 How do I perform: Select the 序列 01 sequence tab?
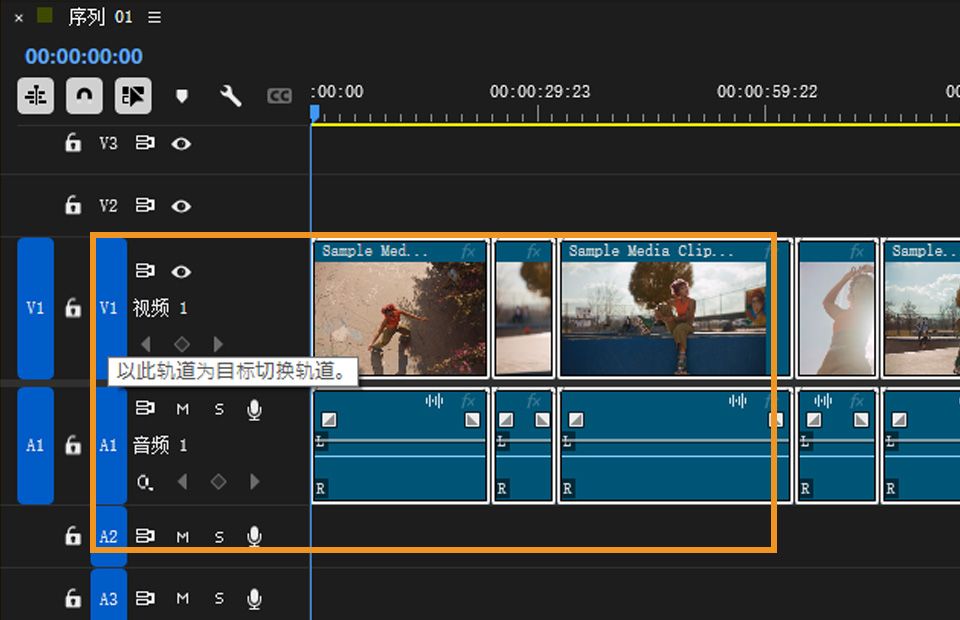pos(99,17)
